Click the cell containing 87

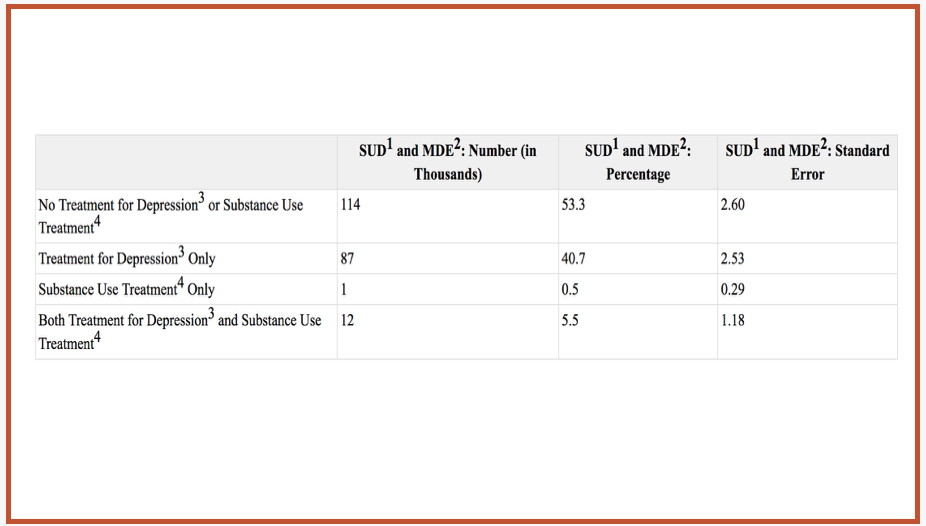(448, 259)
